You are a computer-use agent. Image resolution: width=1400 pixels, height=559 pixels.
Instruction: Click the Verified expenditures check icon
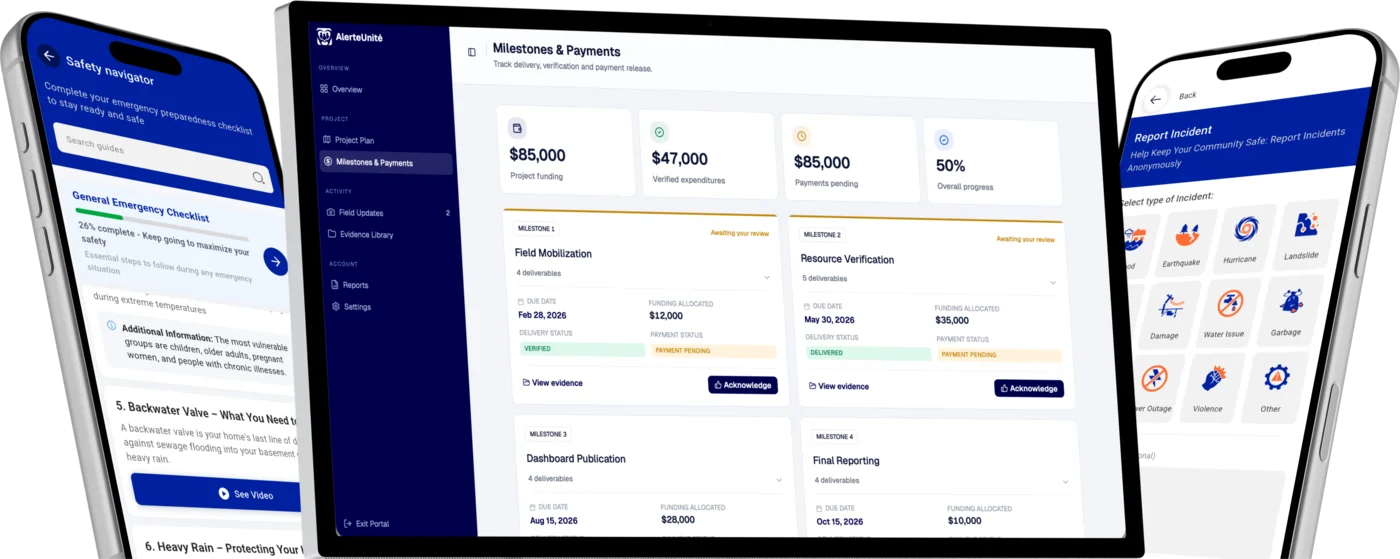point(659,132)
